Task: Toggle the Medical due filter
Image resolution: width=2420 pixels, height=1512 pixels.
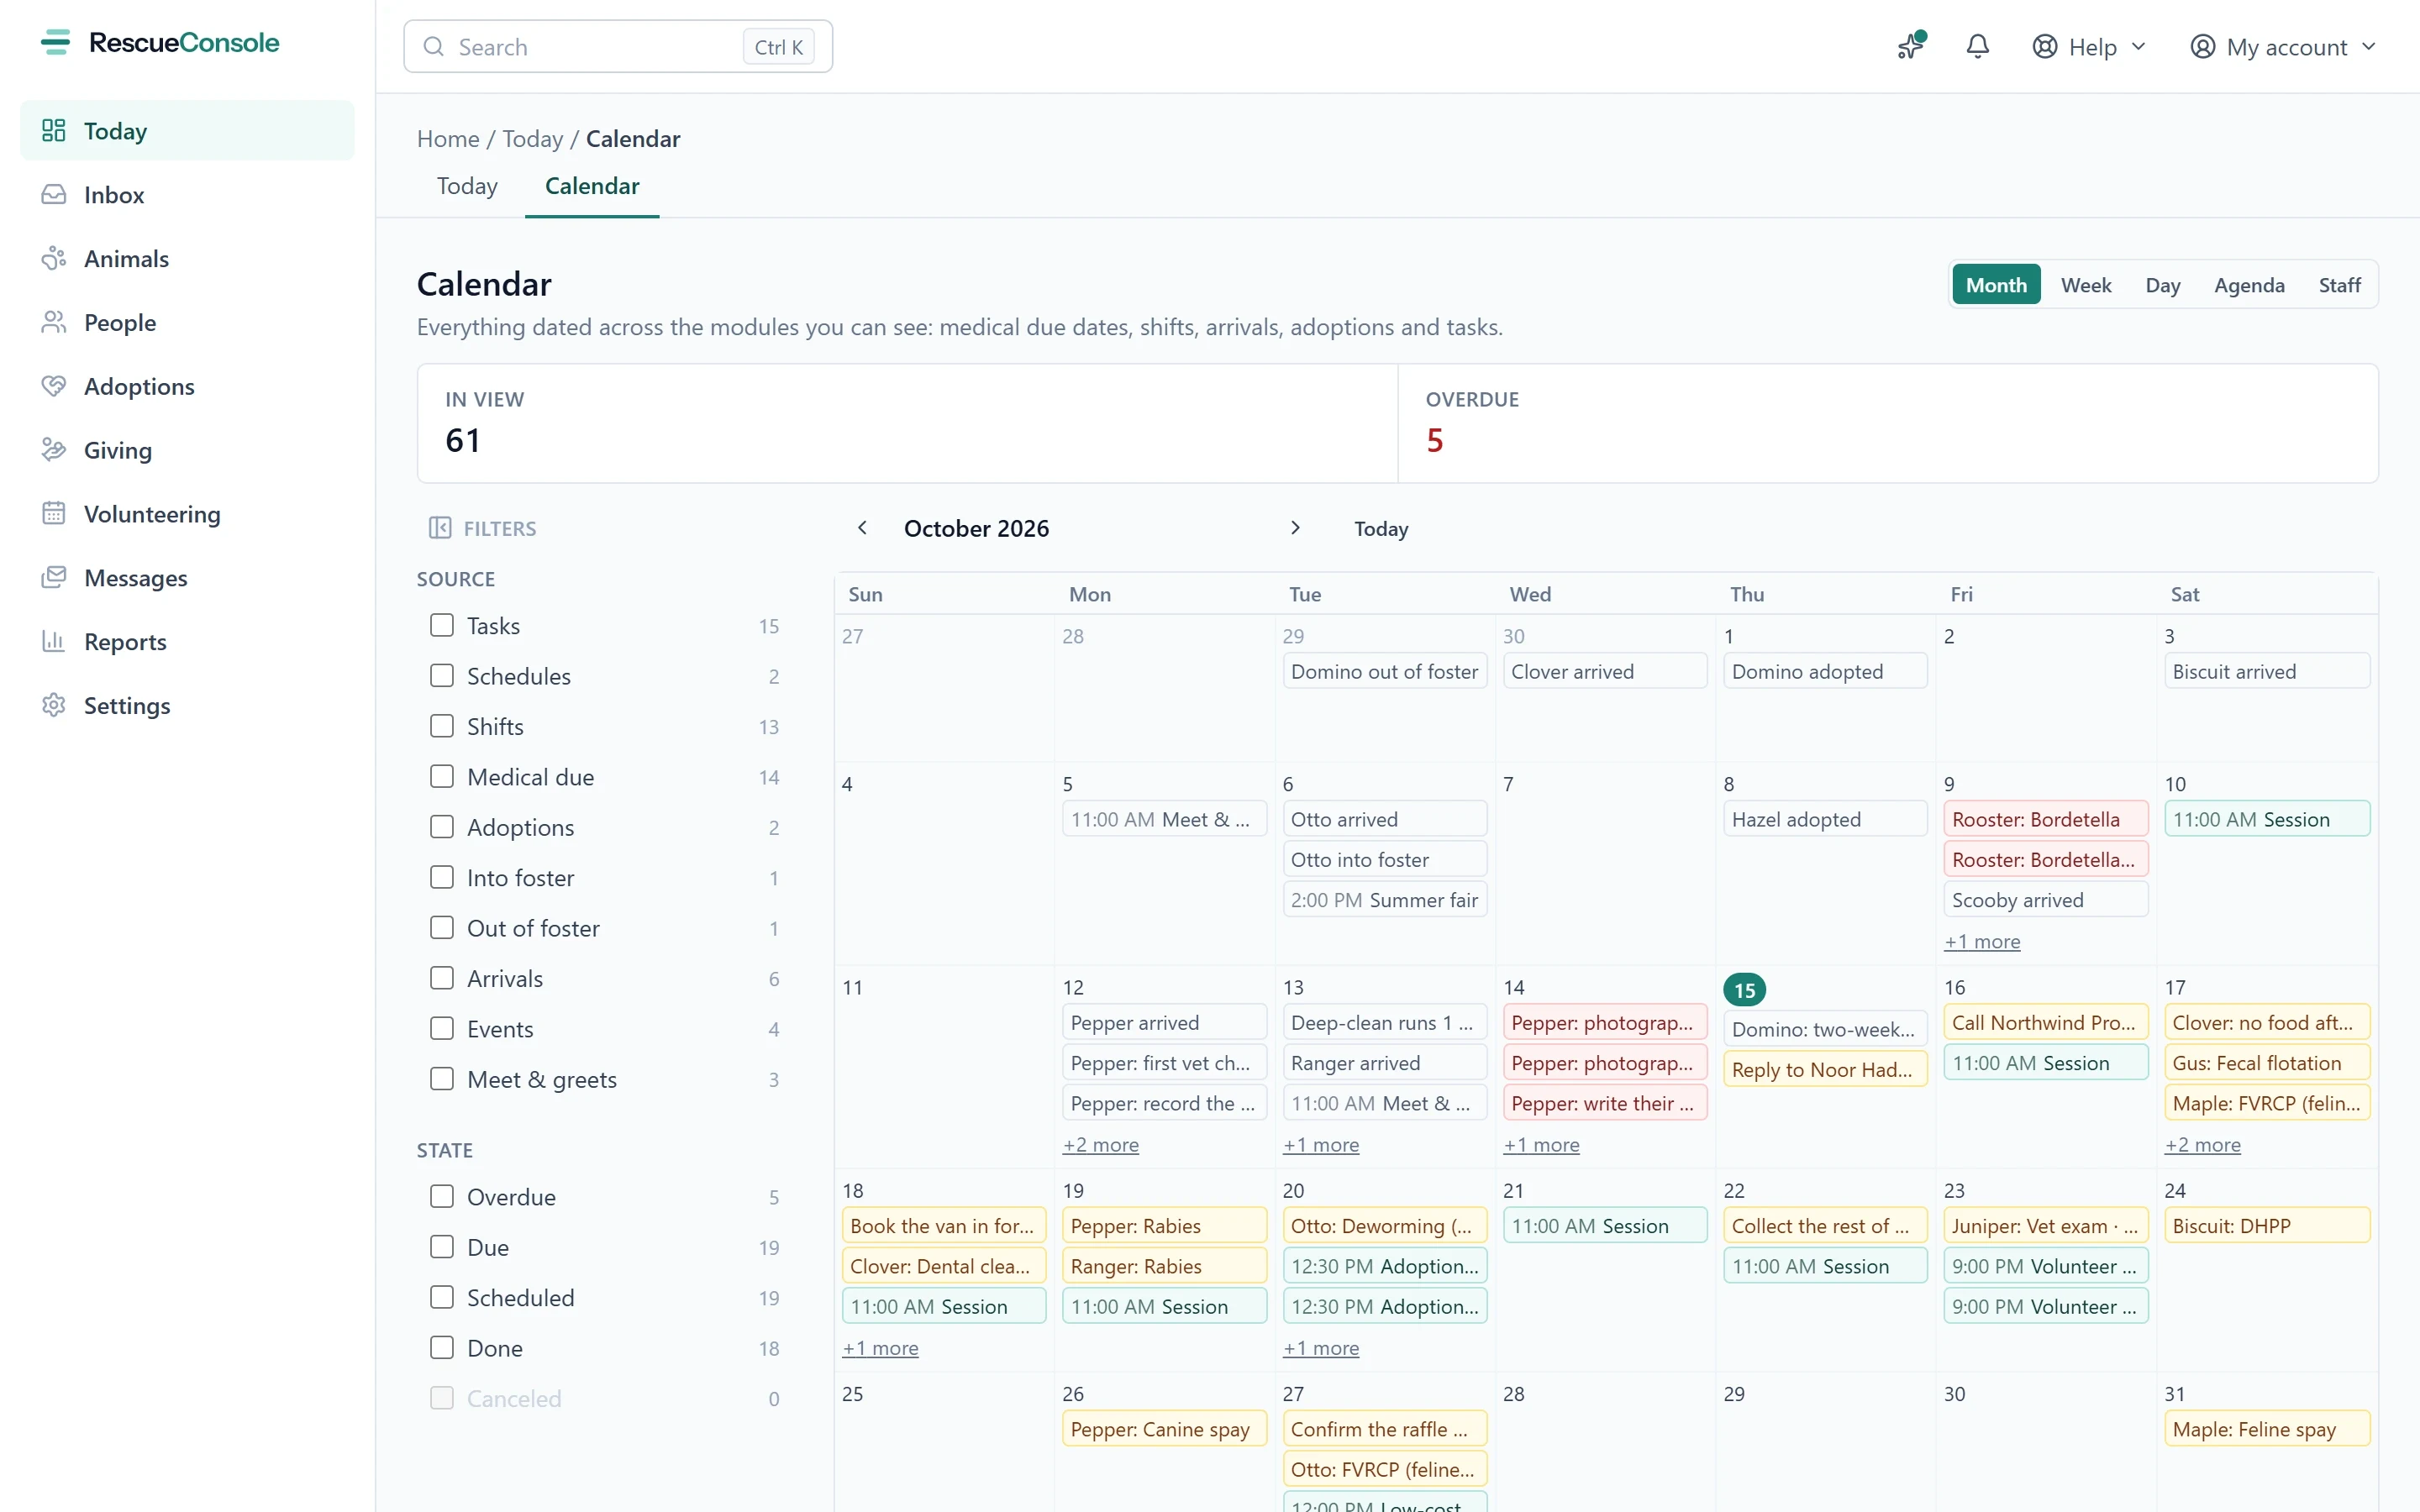Action: point(441,777)
